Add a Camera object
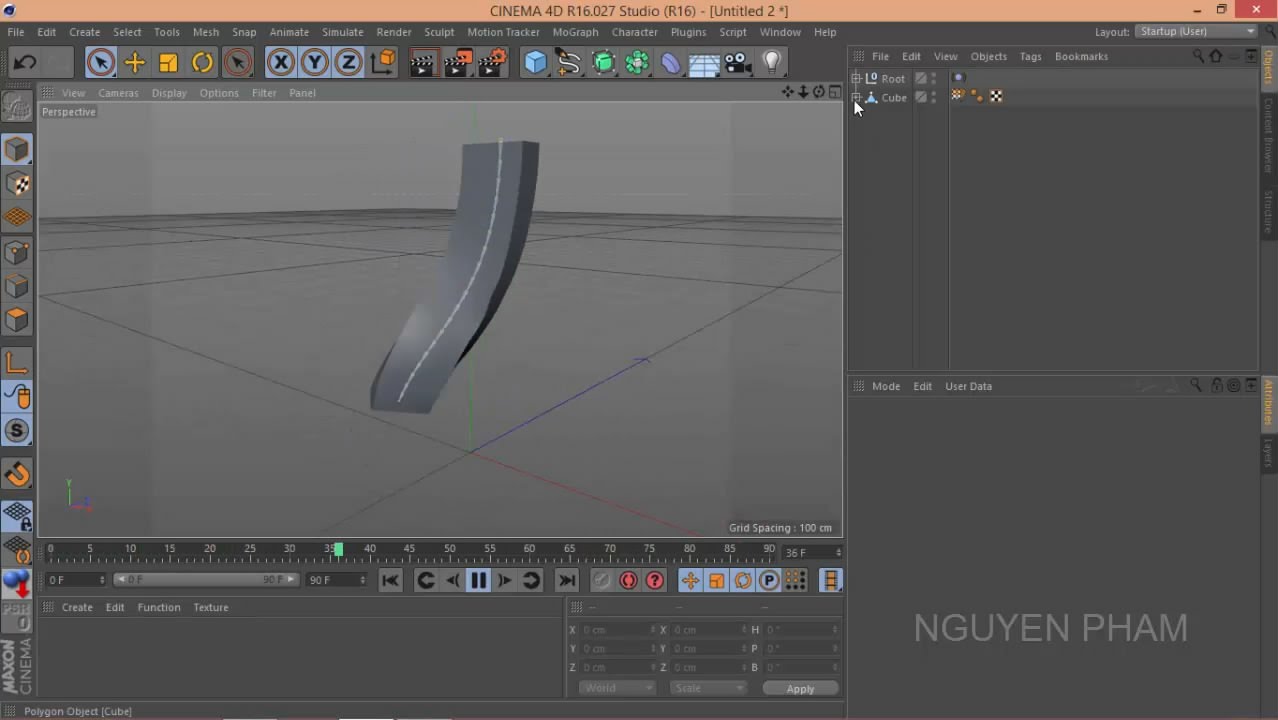Image resolution: width=1278 pixels, height=720 pixels. 738,63
